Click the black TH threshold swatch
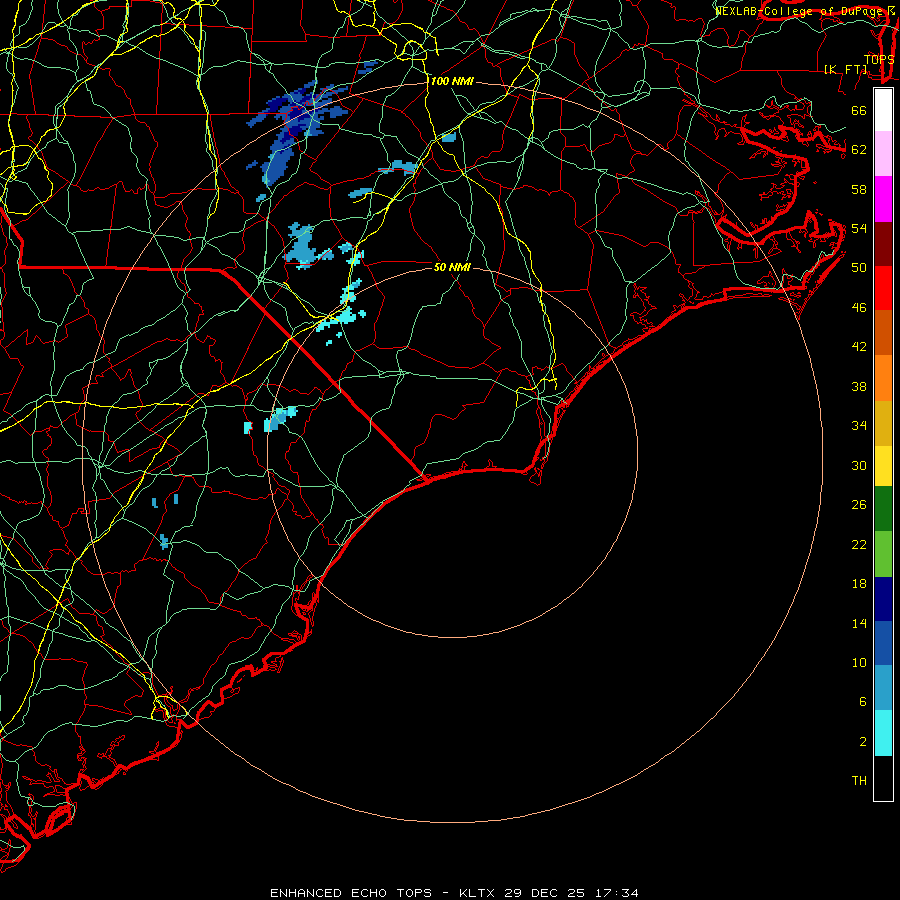The image size is (900, 900). 883,778
